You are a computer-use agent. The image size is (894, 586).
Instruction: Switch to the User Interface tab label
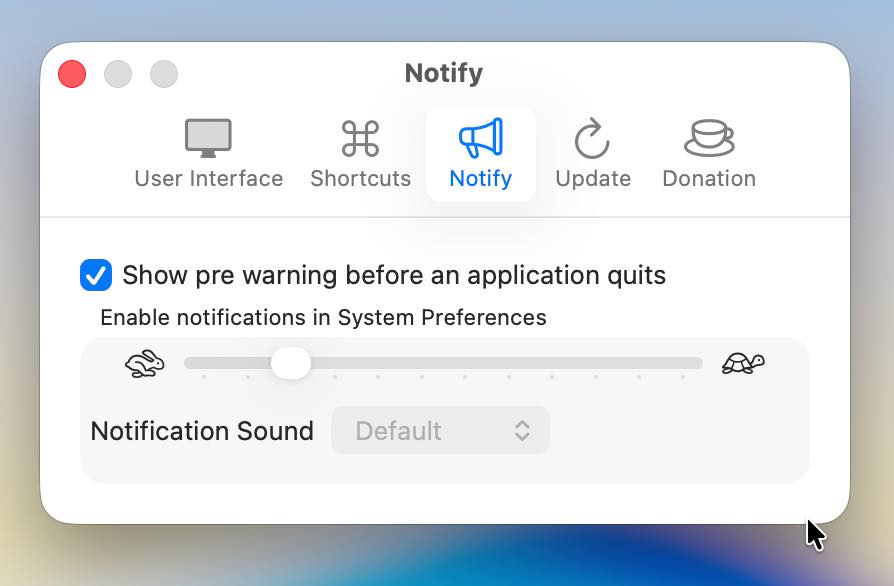[208, 179]
